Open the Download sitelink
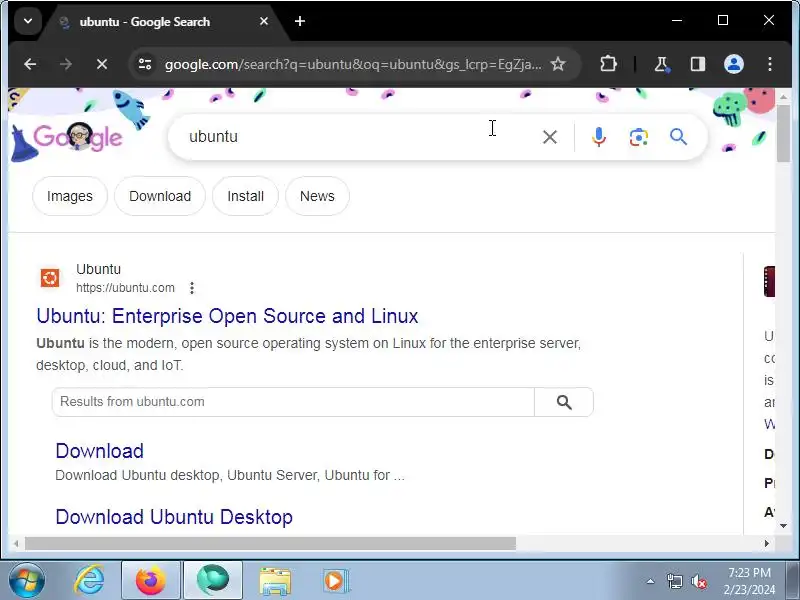 pos(99,451)
